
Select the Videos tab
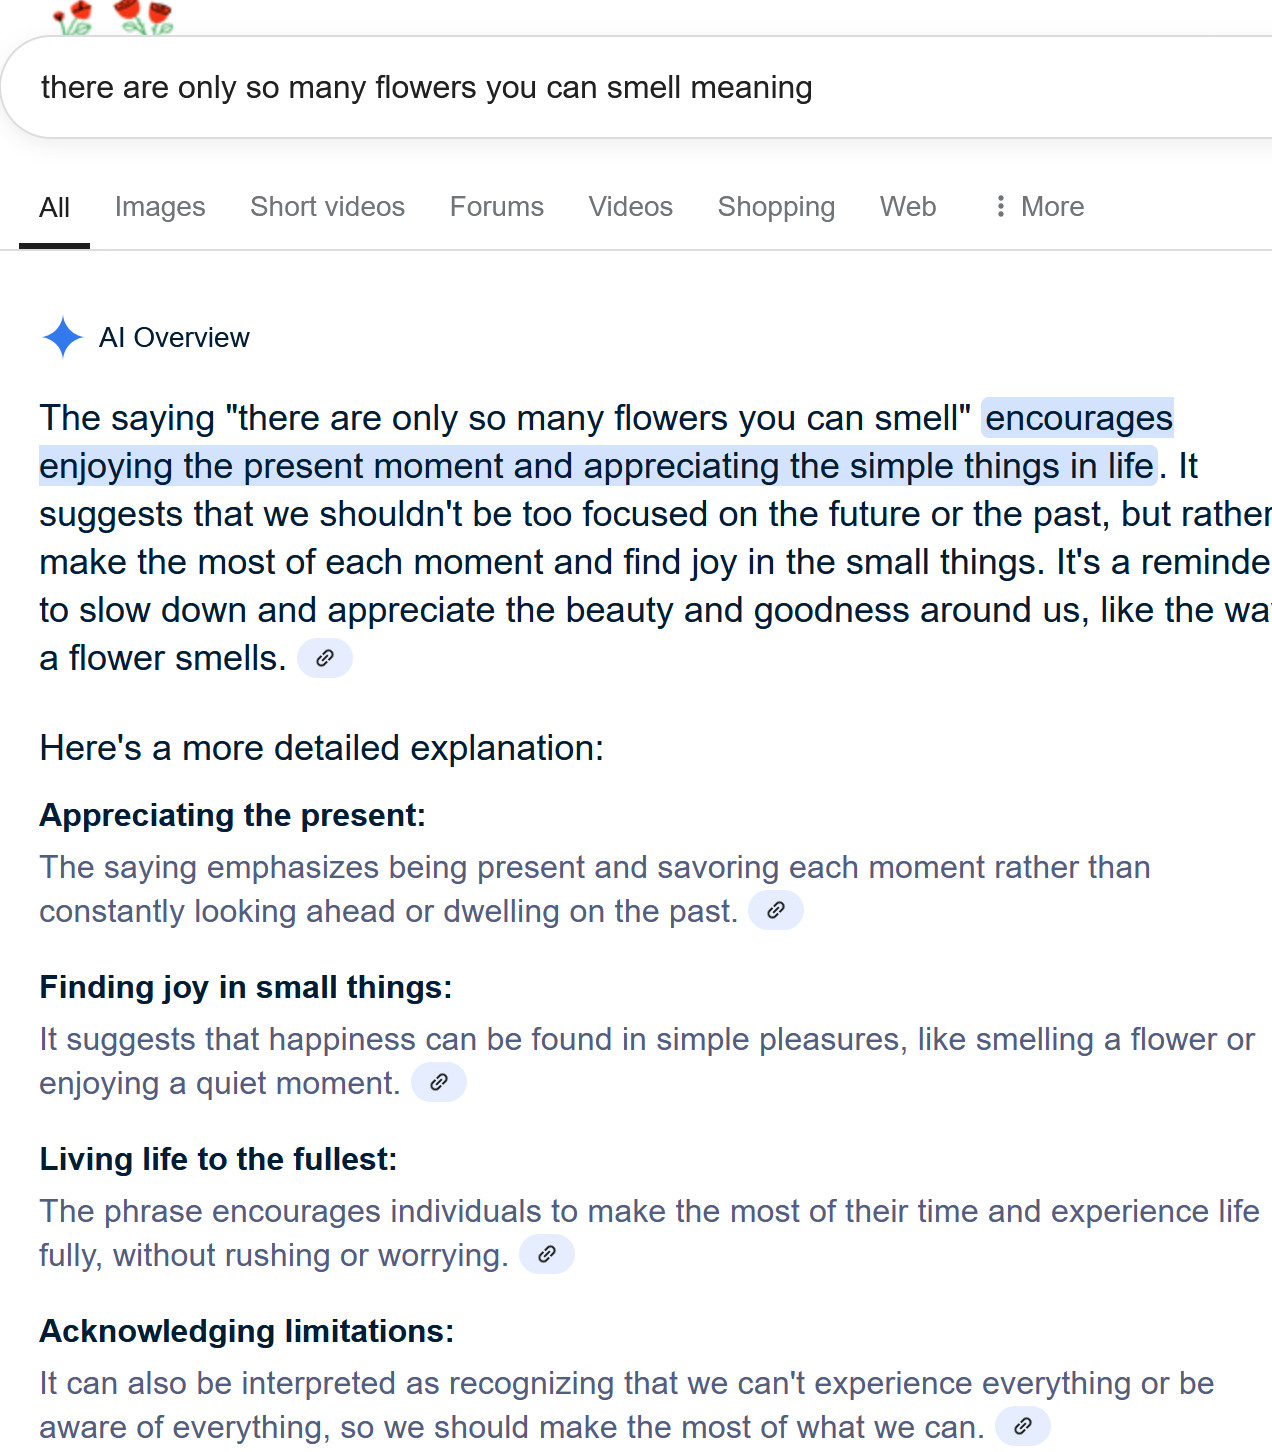631,206
